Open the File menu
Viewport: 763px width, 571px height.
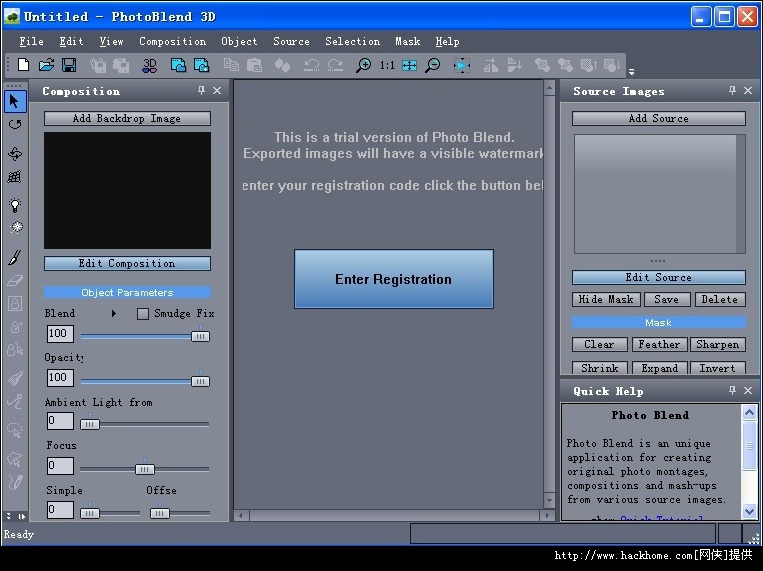coord(31,41)
